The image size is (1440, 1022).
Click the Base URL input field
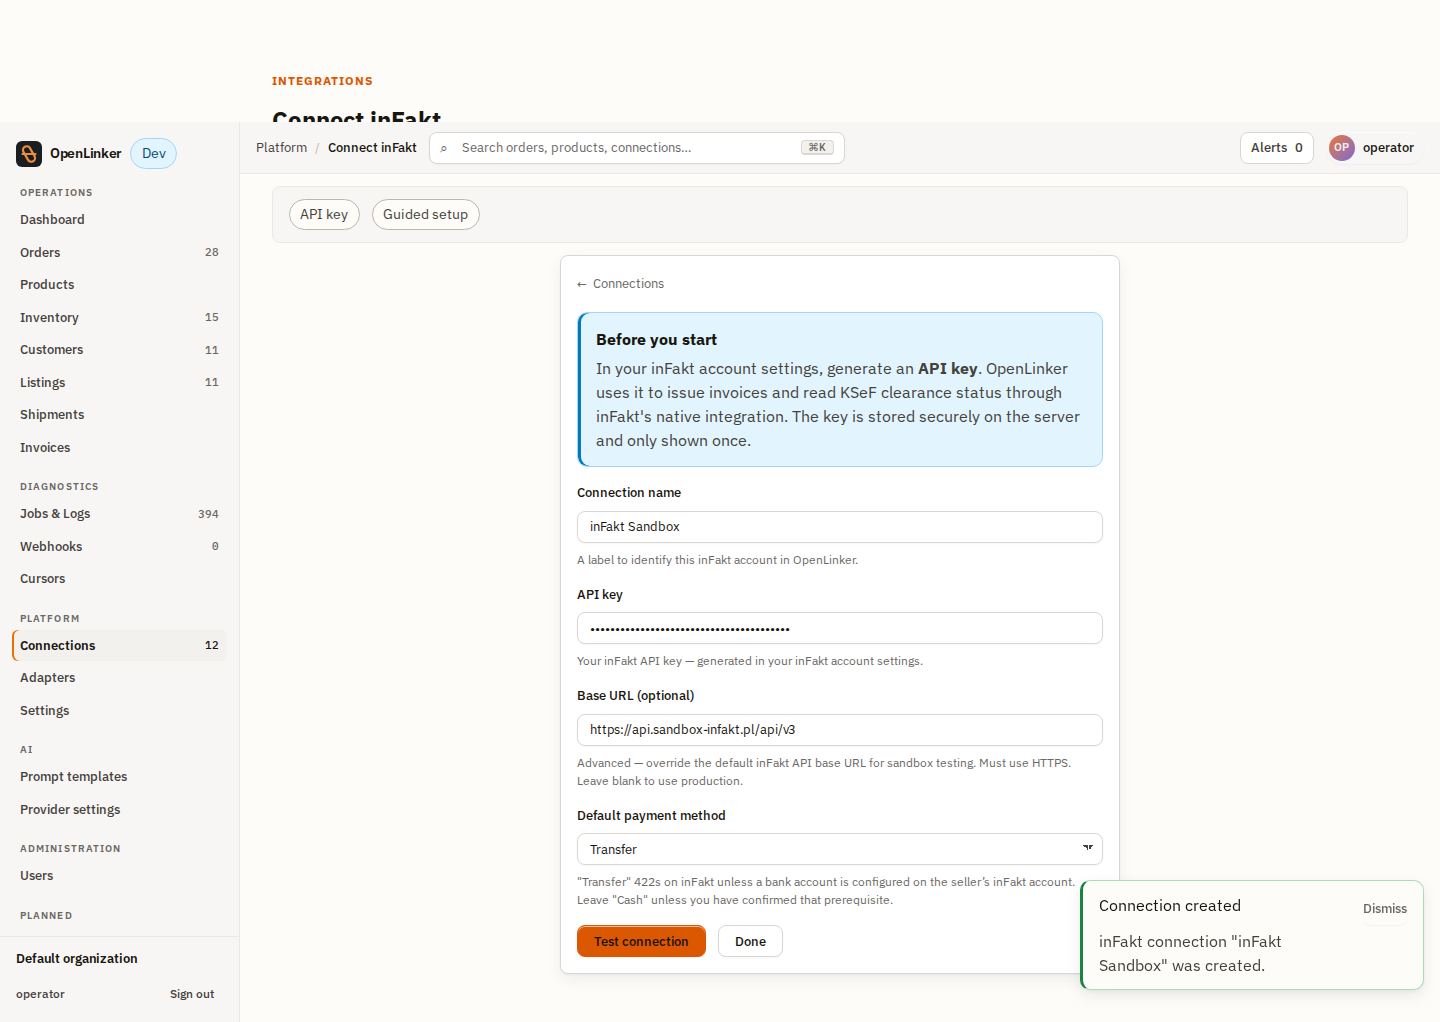click(839, 730)
